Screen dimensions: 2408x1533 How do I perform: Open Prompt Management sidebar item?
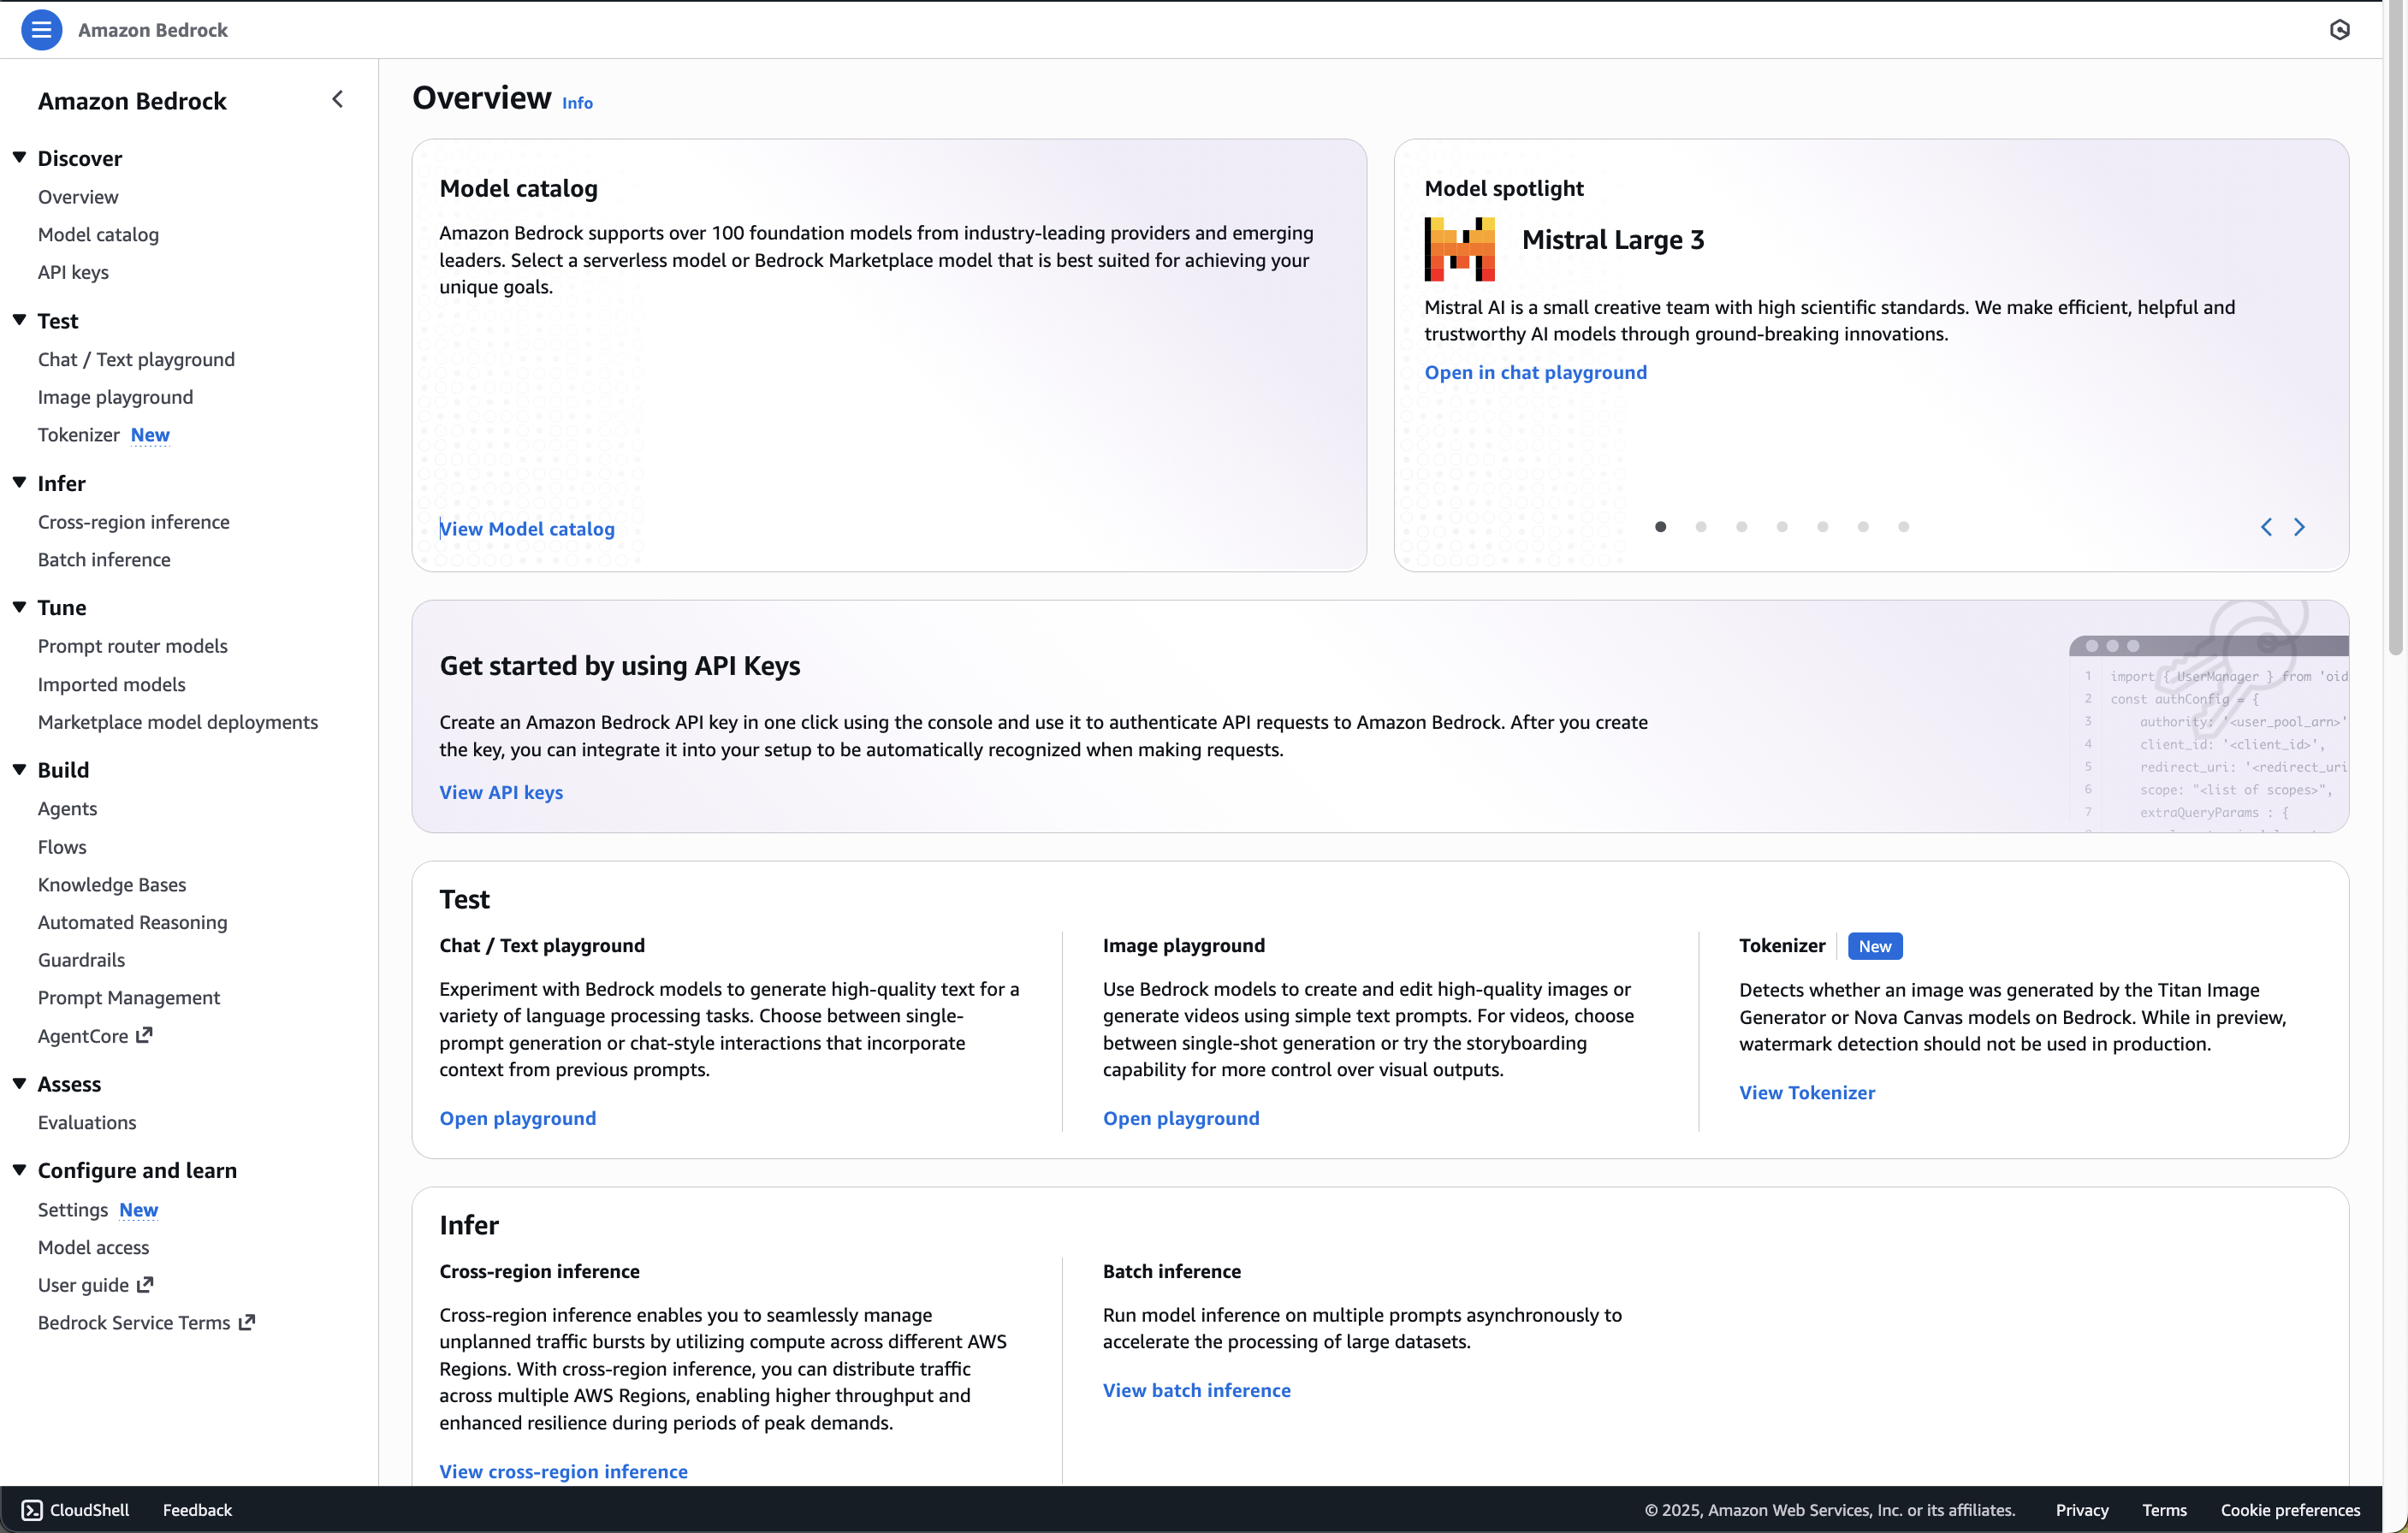[x=129, y=998]
